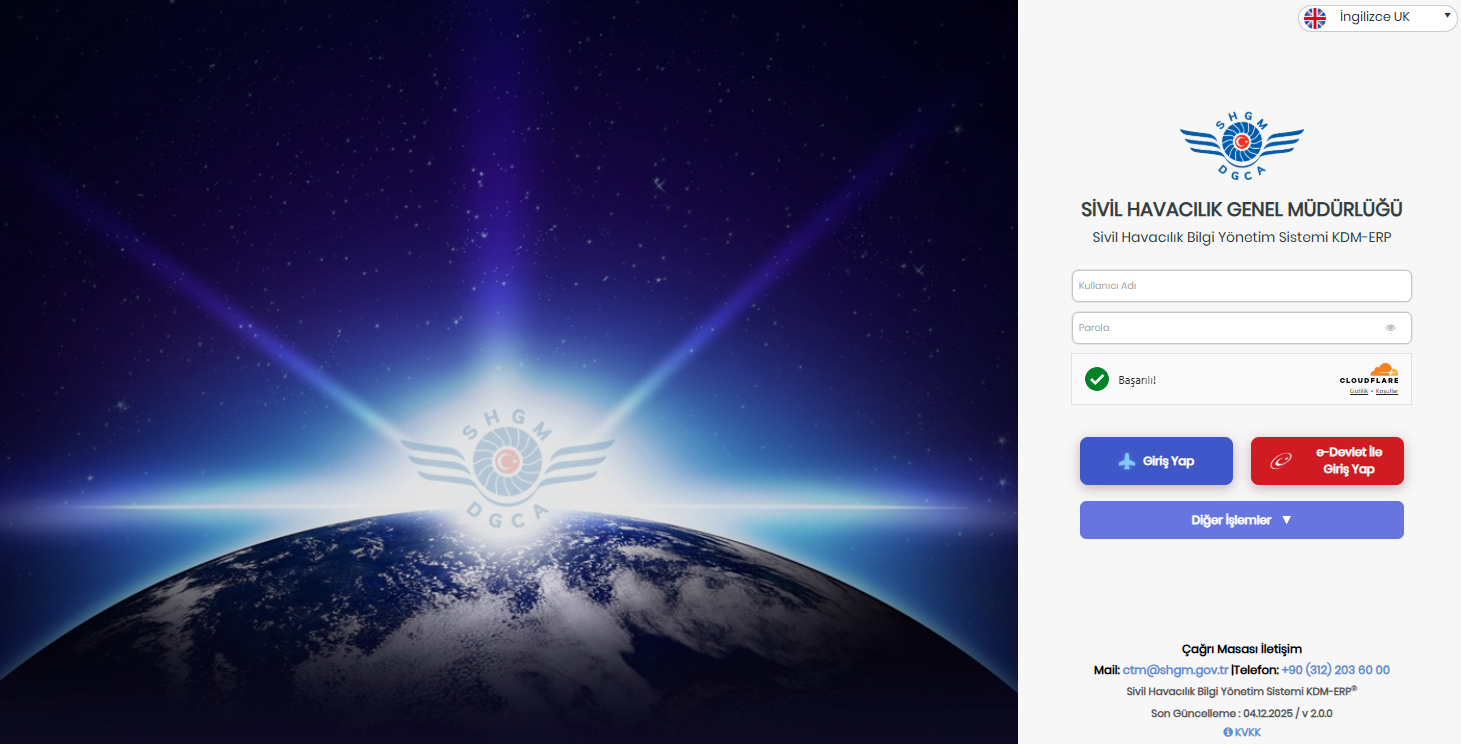Screen dimensions: 1461x744
Task: Click the airplane icon on Giriş Yap button
Action: tap(1127, 461)
